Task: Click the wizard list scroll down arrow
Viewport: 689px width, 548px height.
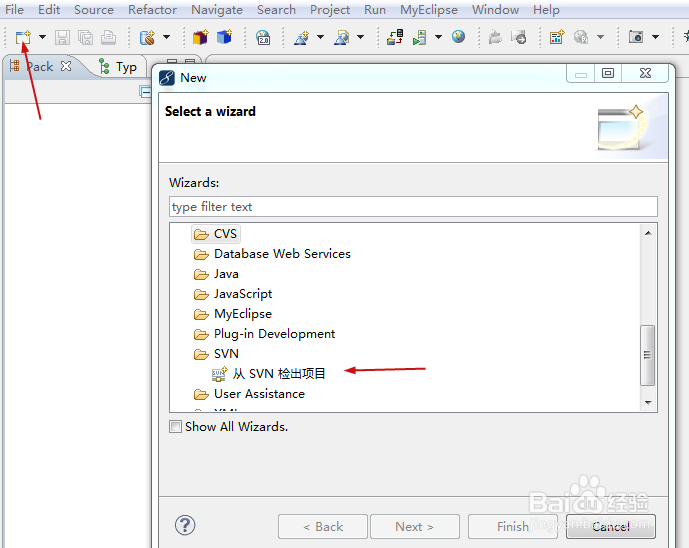Action: coord(648,403)
